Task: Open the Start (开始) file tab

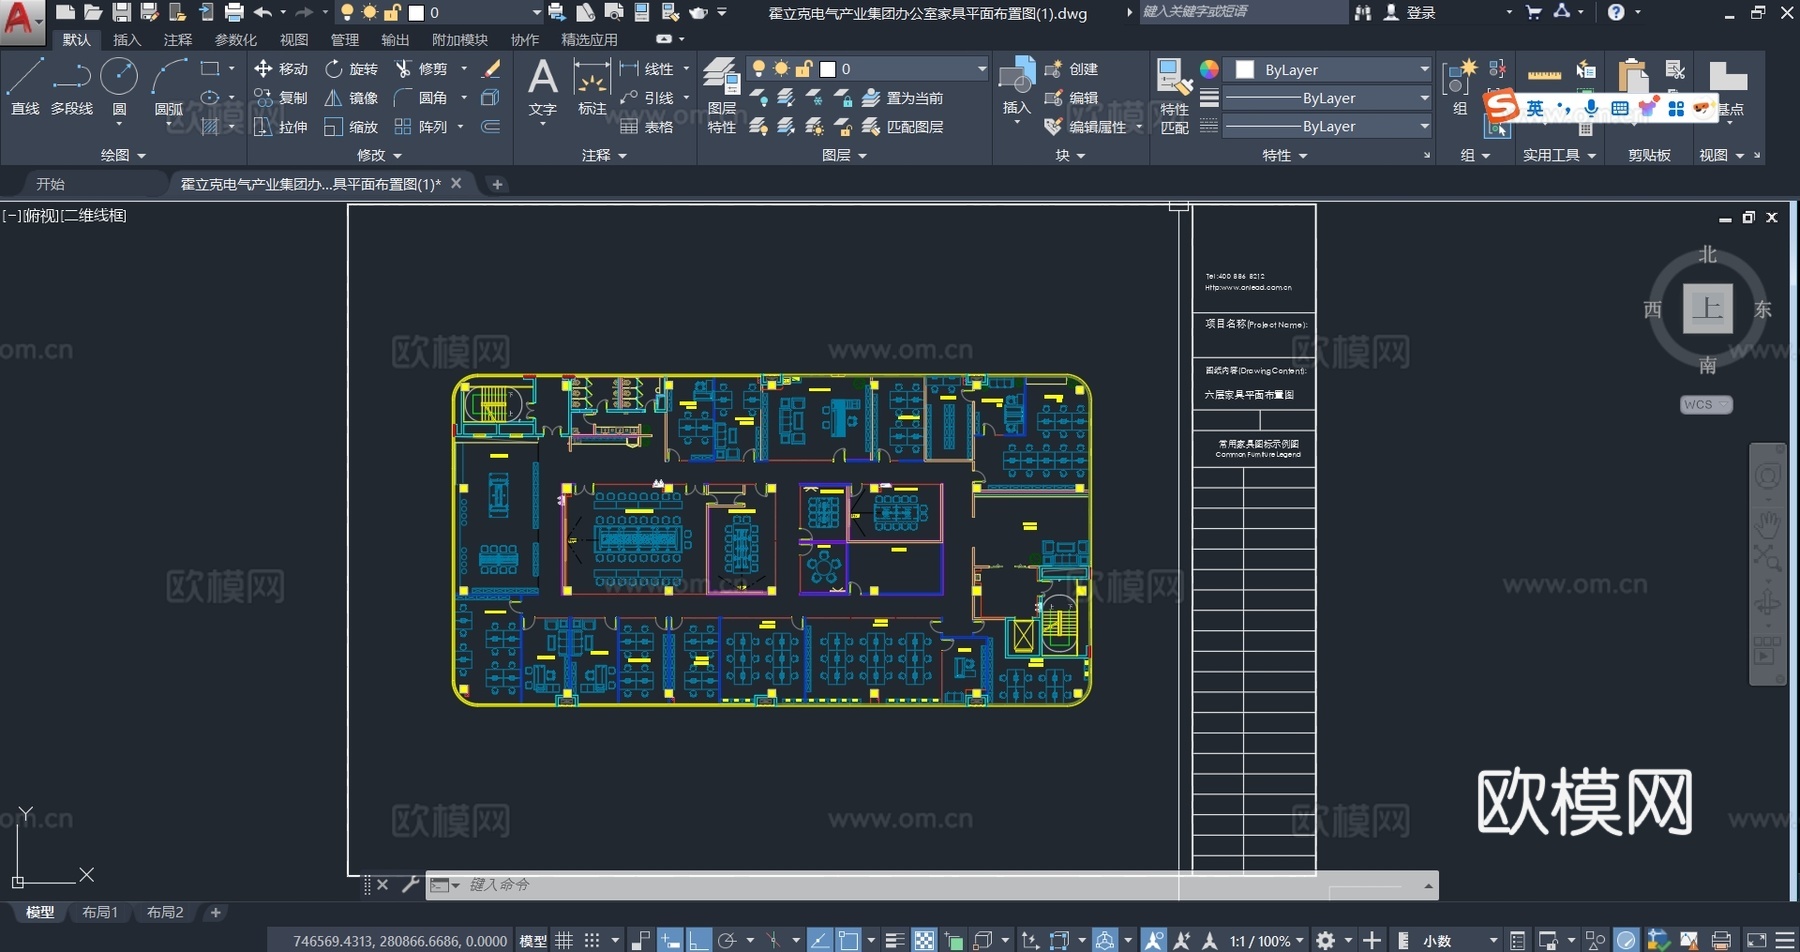Action: click(50, 184)
